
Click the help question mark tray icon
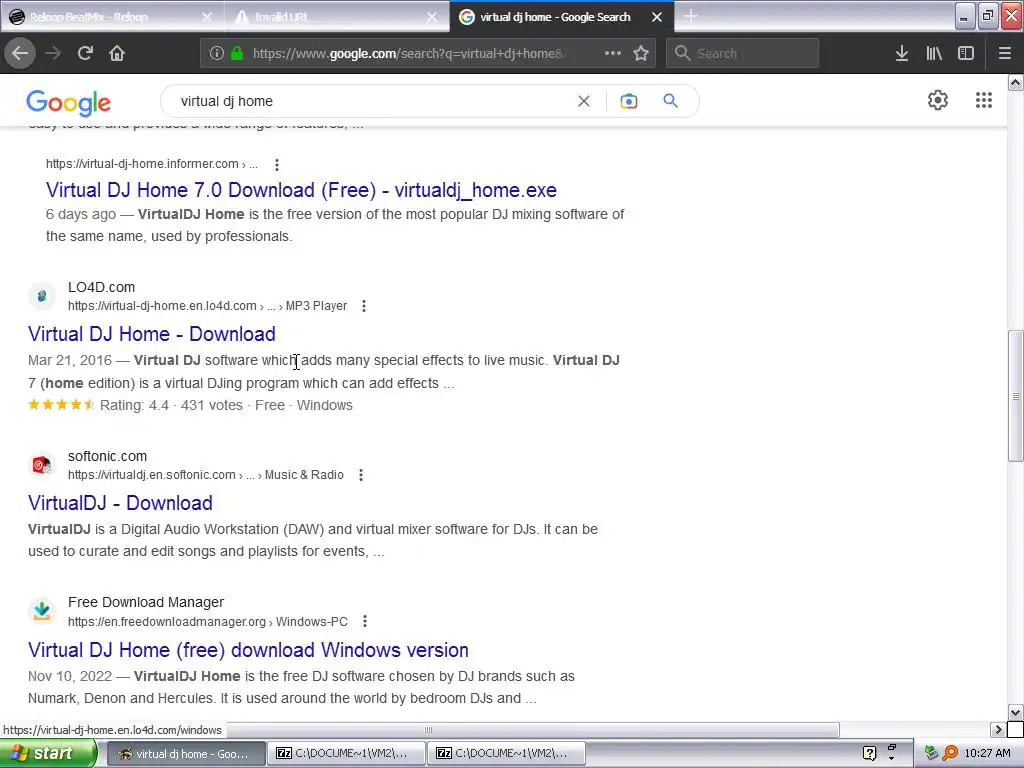(x=869, y=753)
